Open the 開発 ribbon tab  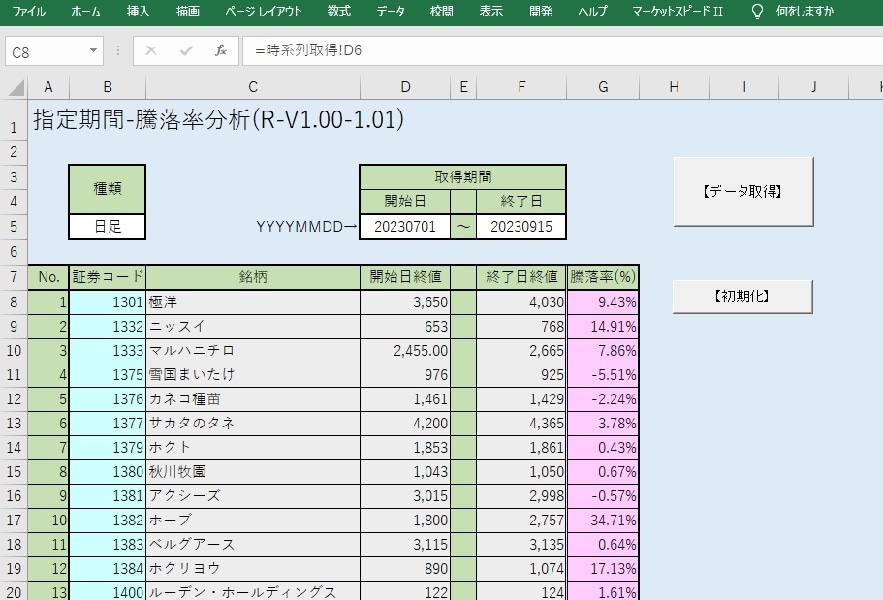tap(541, 11)
